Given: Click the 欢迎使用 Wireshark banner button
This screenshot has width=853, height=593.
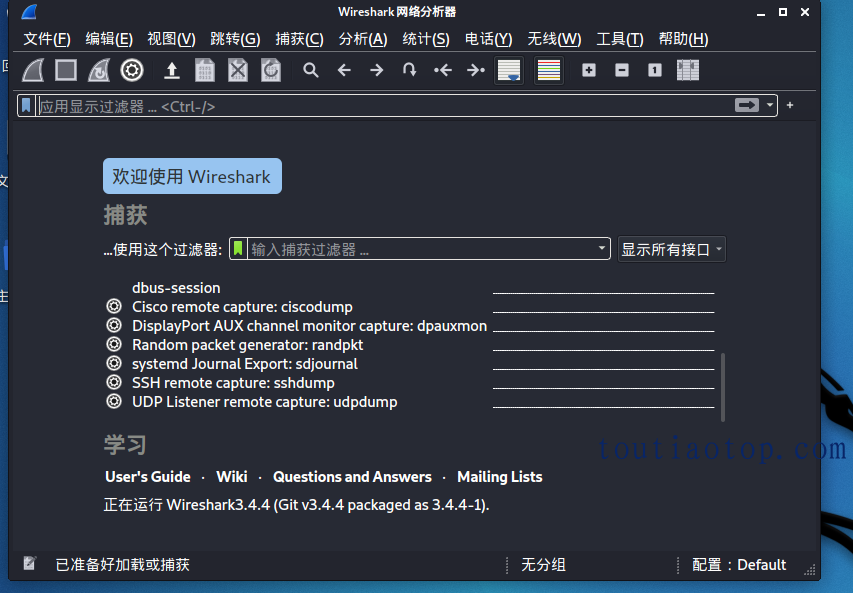Looking at the screenshot, I should click(192, 176).
